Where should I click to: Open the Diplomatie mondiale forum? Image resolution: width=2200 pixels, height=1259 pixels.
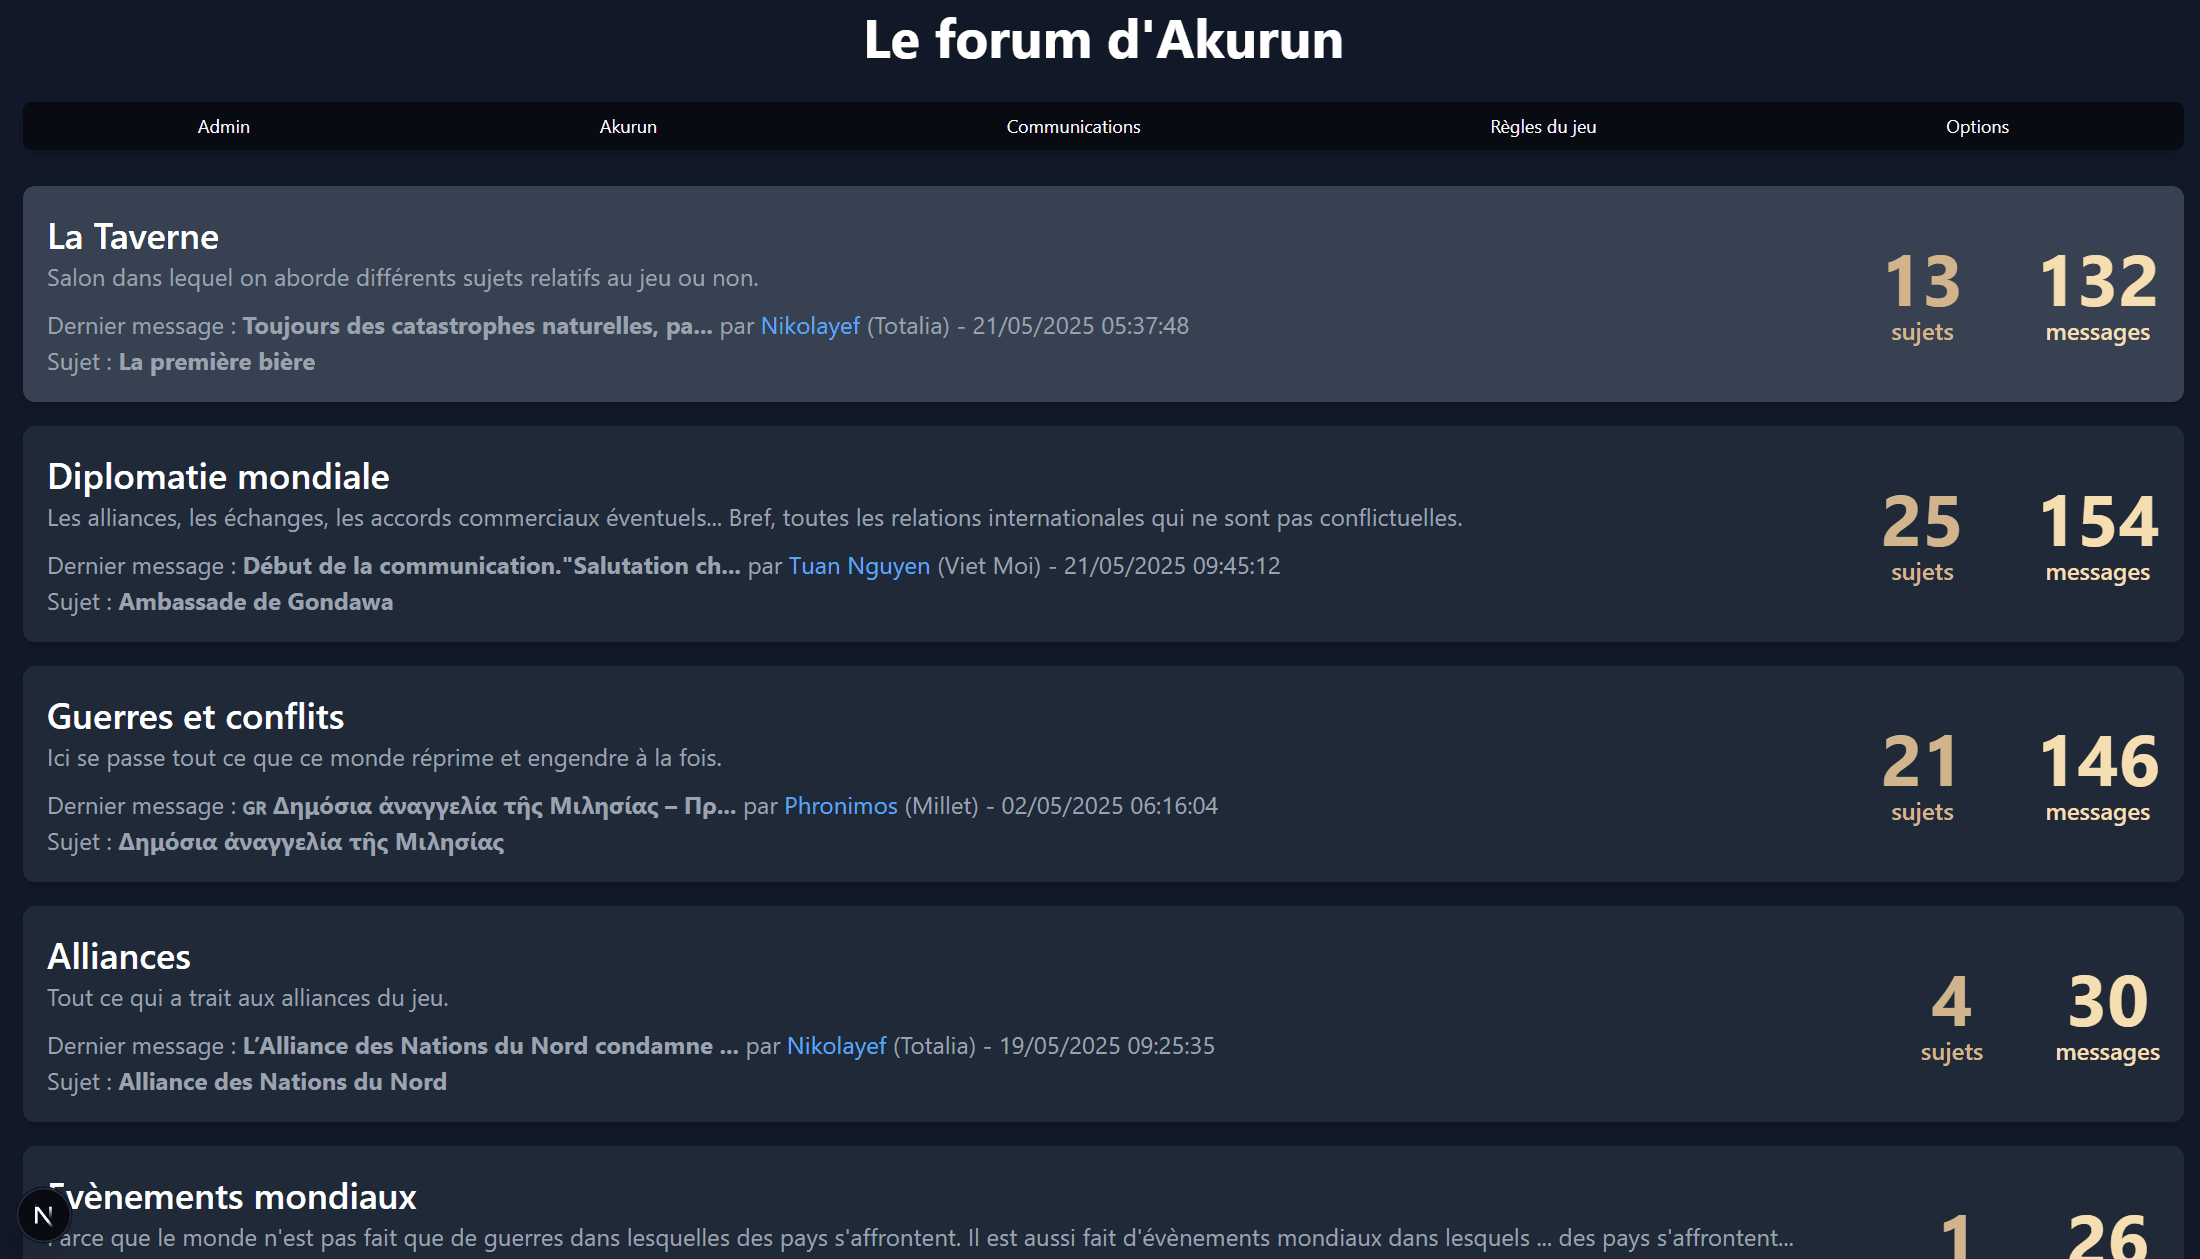pos(218,477)
